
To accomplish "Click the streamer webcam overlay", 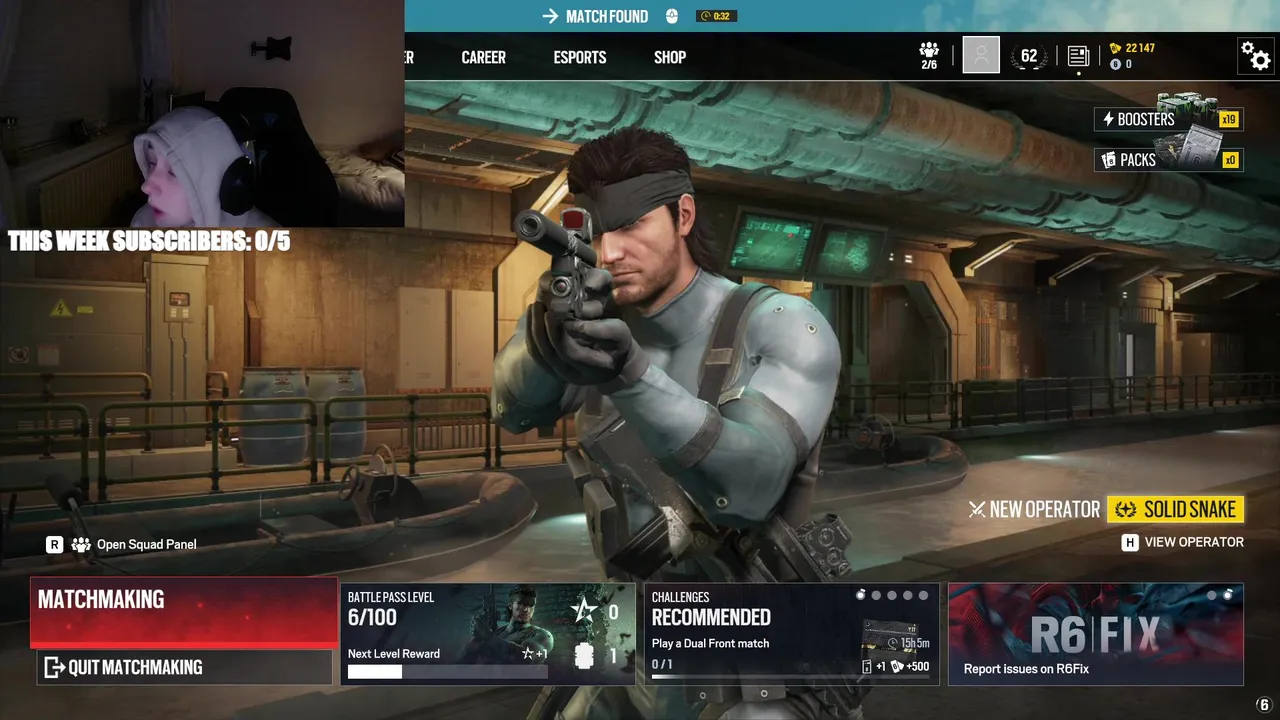I will pos(202,114).
